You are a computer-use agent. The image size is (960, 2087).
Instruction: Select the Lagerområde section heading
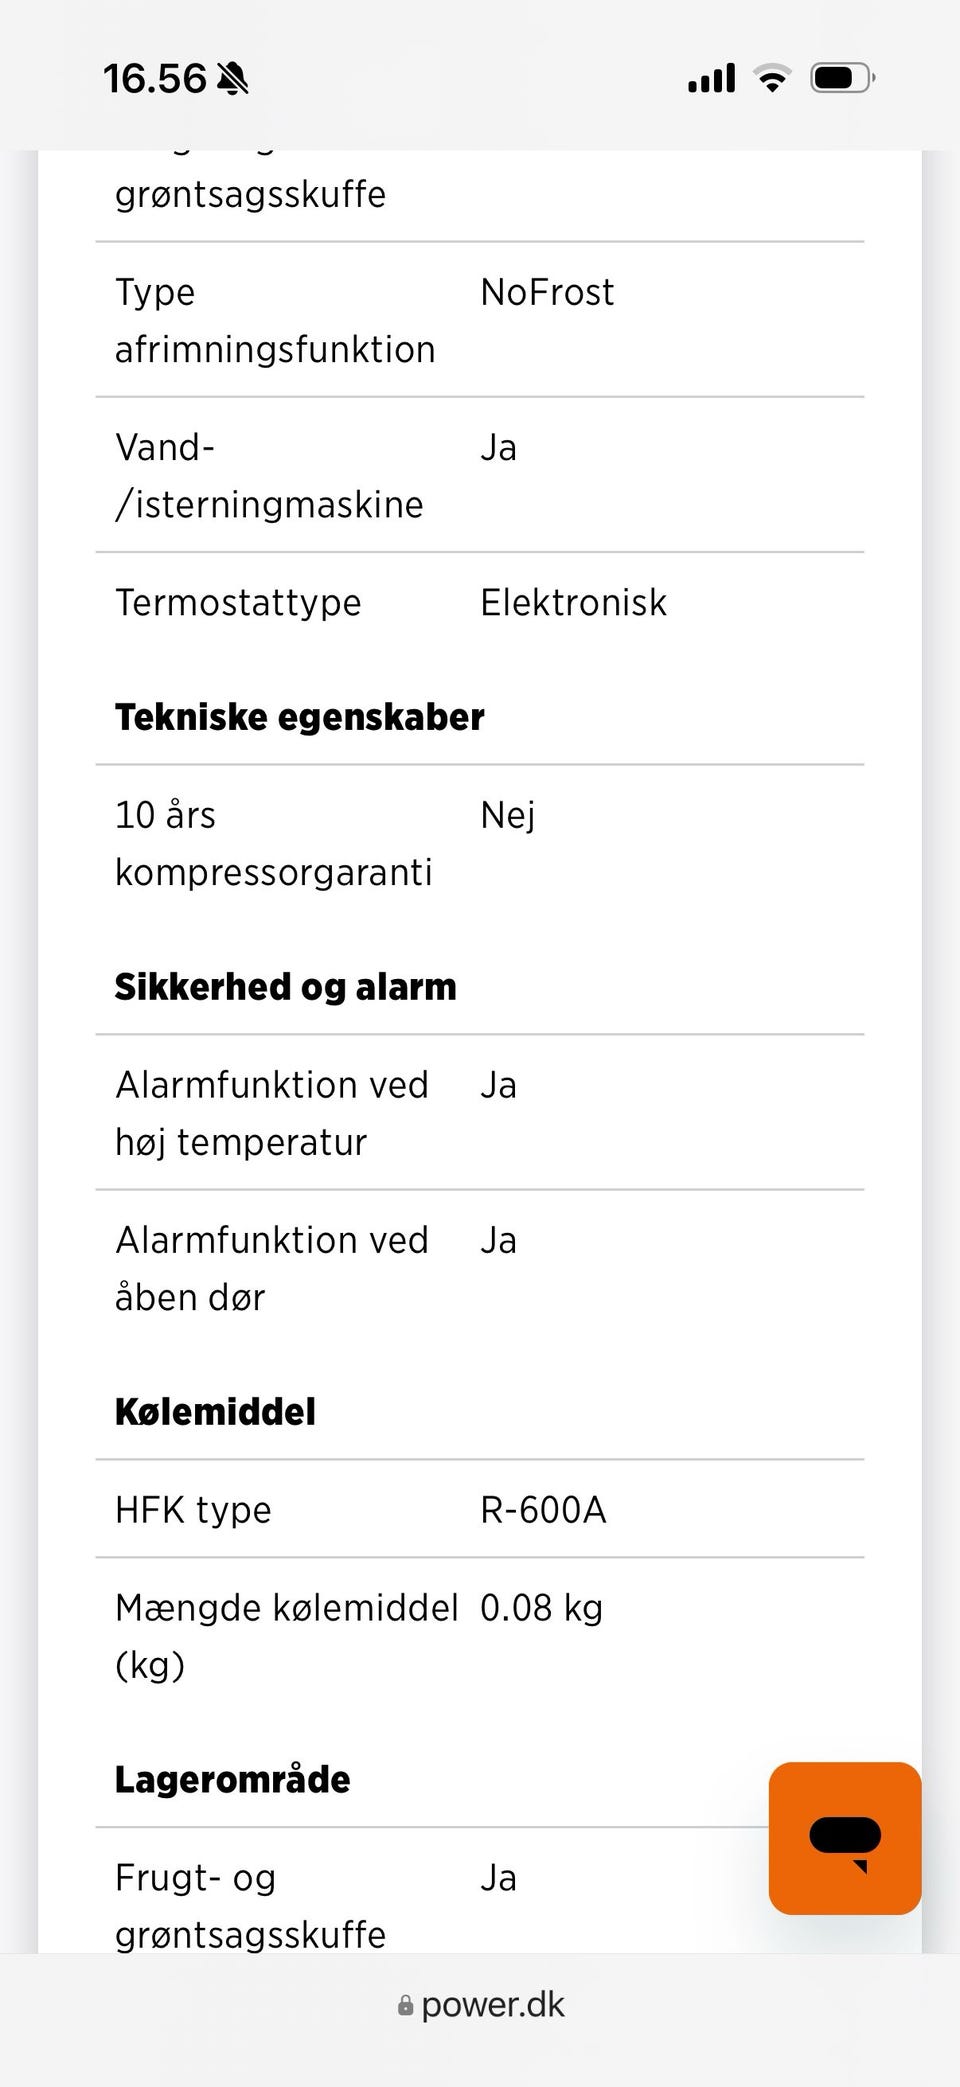click(x=232, y=1780)
